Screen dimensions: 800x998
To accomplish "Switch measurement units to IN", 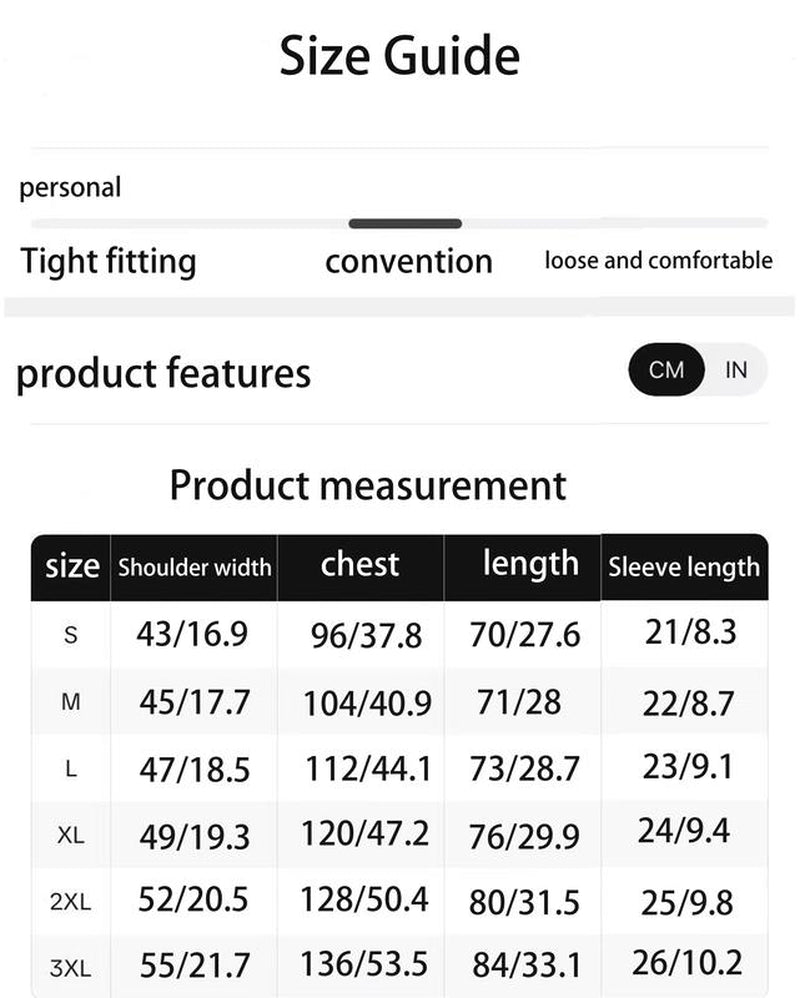I will pos(736,370).
